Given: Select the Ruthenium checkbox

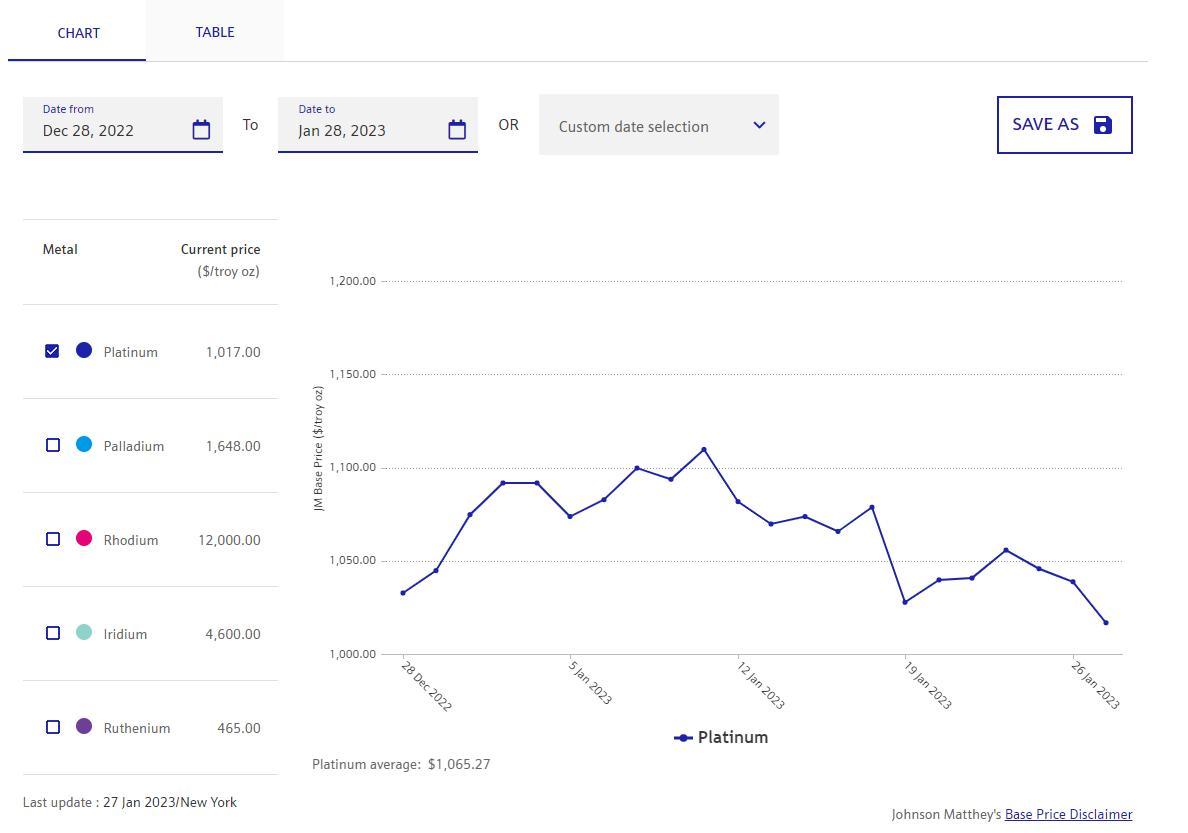Looking at the screenshot, I should [53, 727].
